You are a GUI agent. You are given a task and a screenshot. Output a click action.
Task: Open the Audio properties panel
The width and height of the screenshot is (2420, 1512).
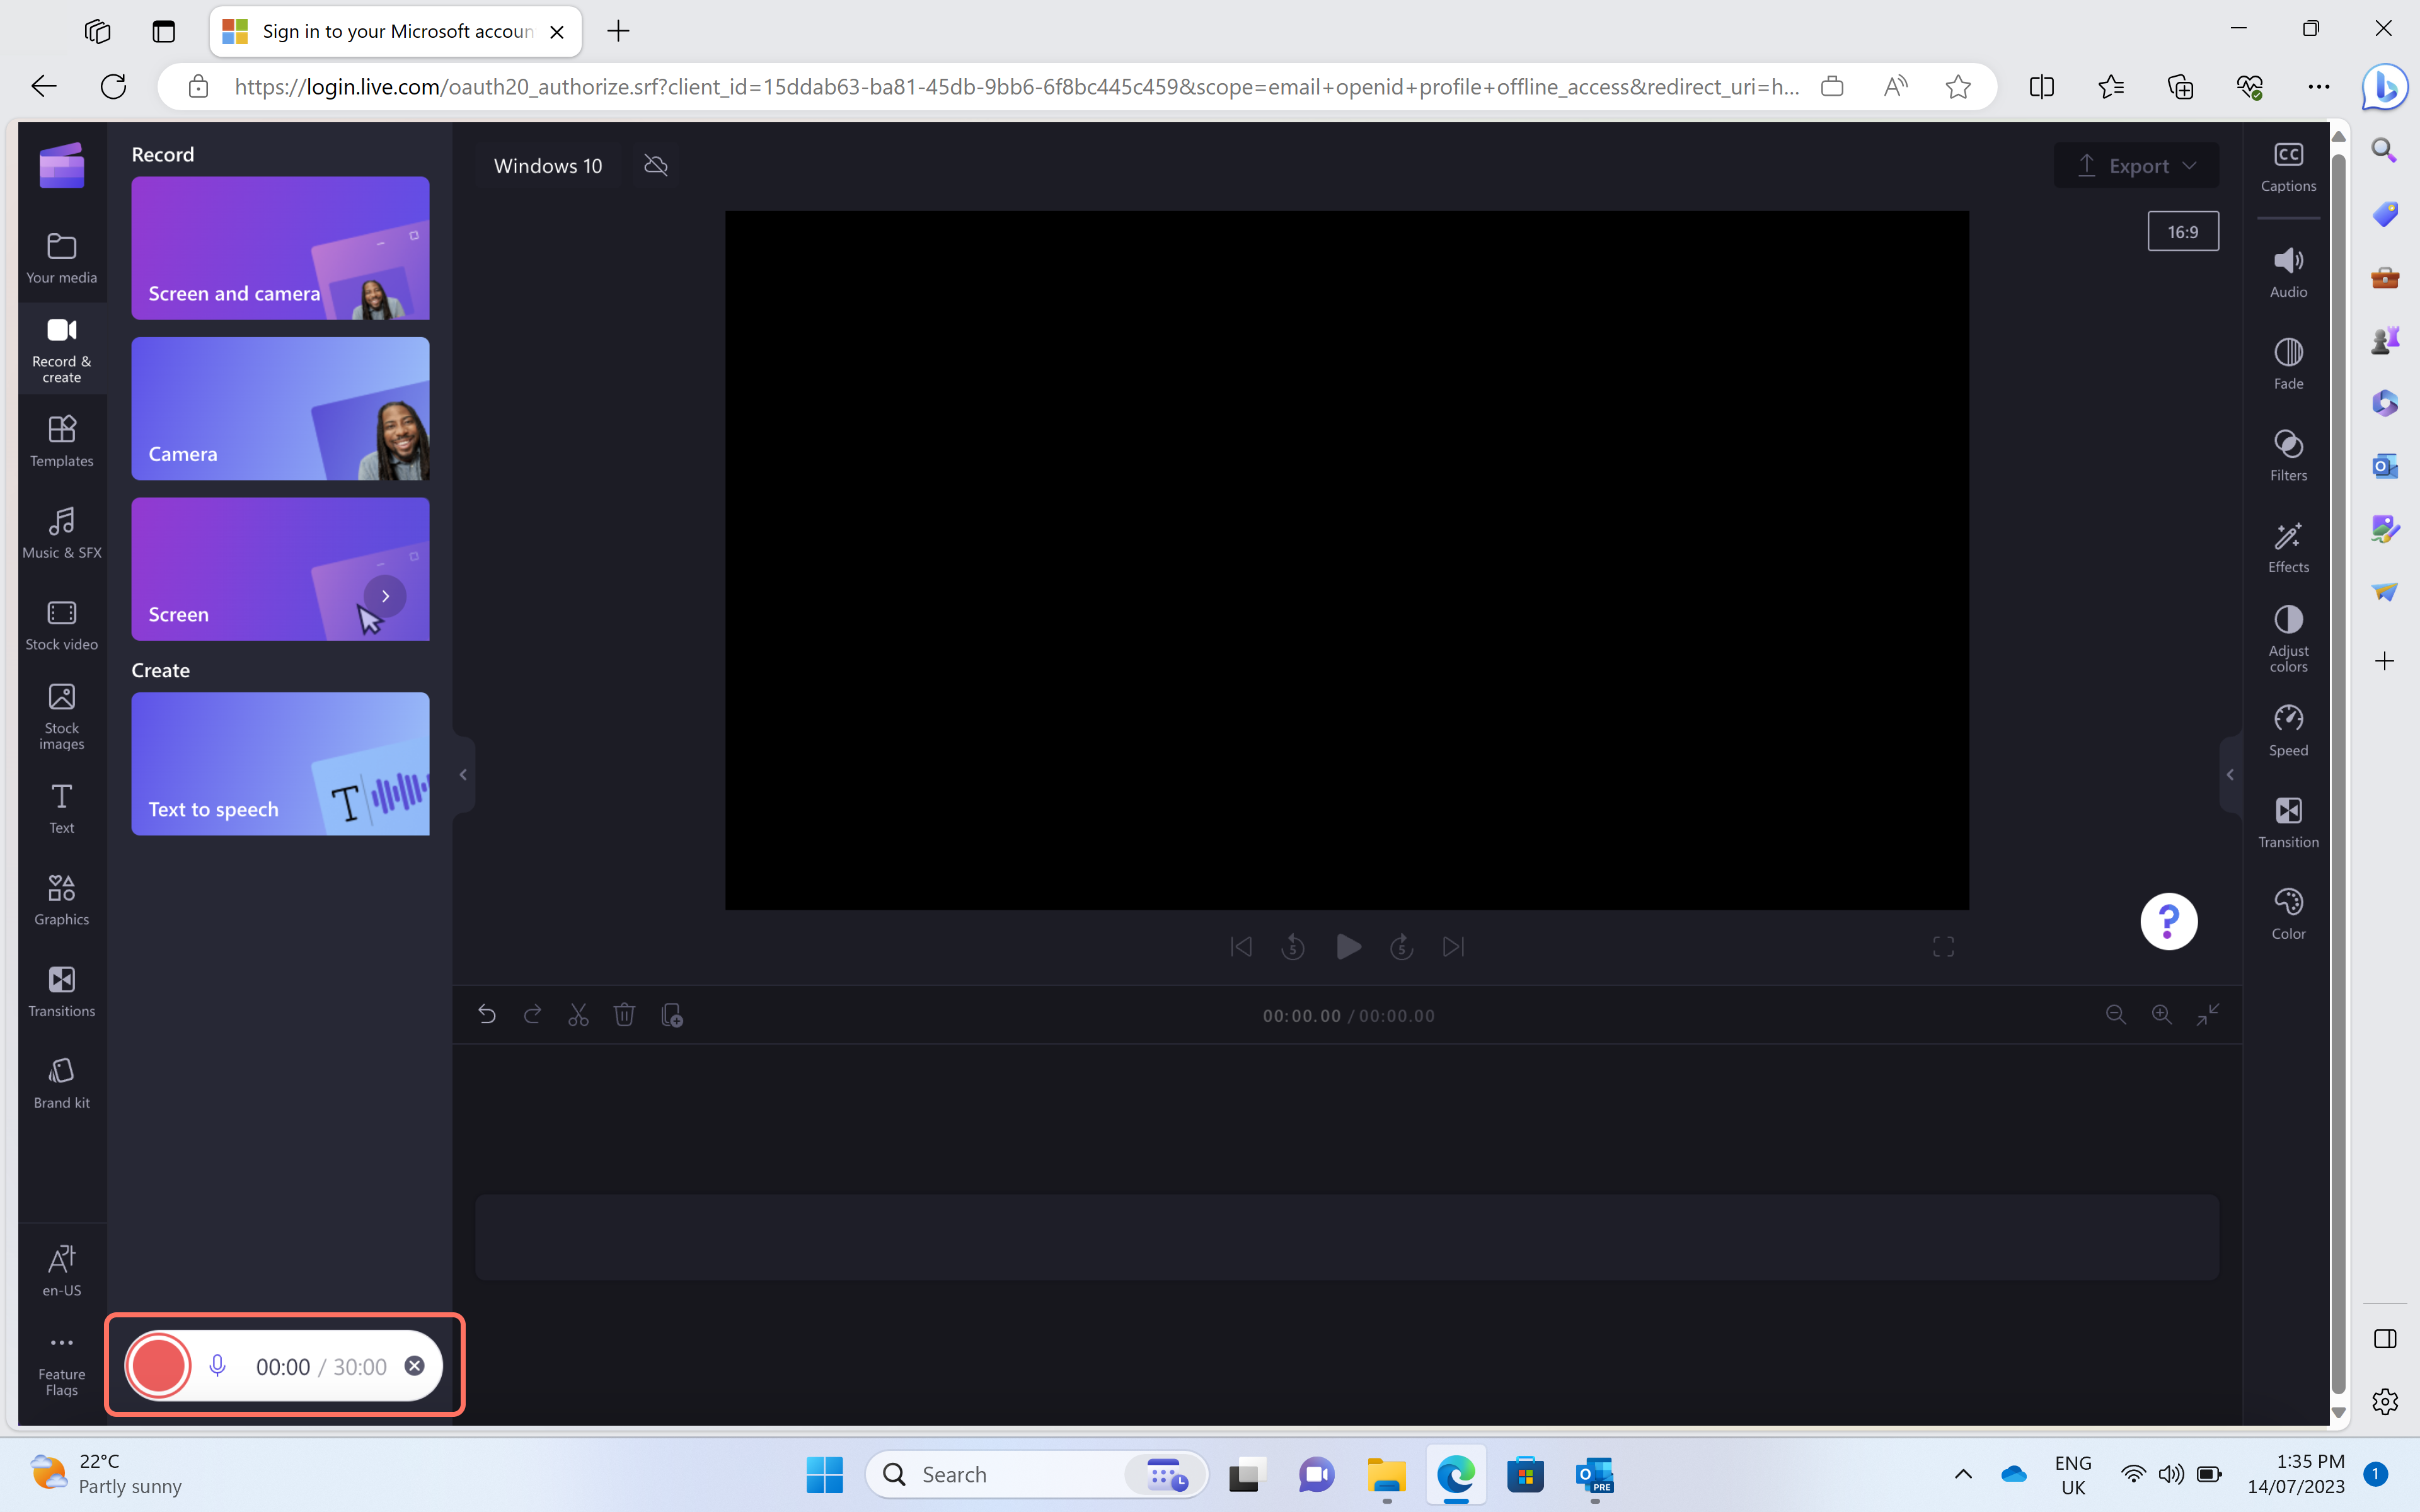(x=2288, y=272)
